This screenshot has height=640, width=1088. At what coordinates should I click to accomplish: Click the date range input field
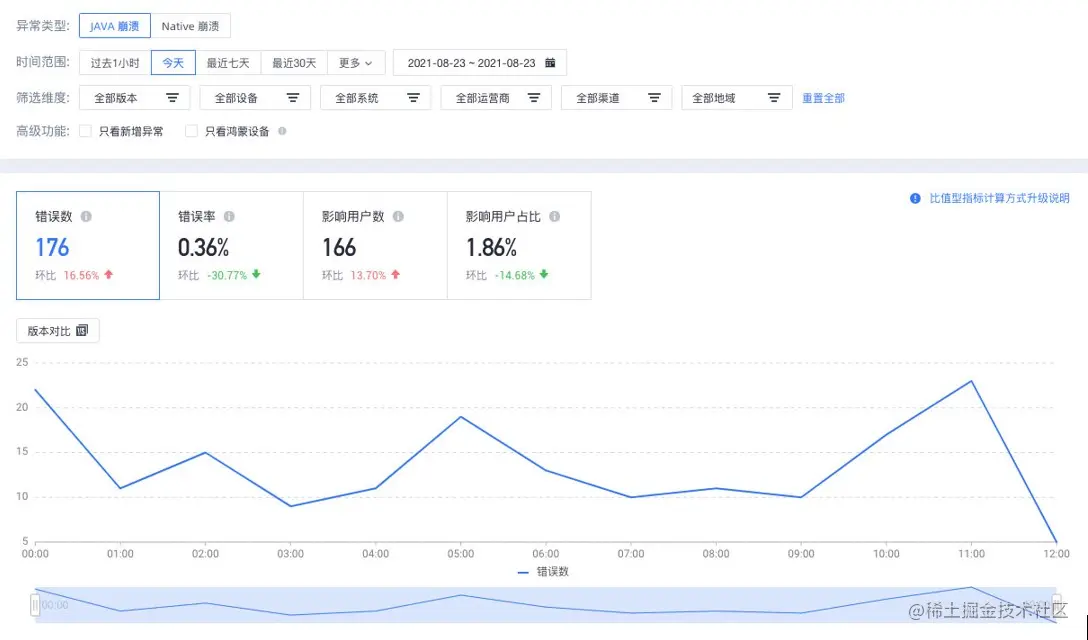479,62
